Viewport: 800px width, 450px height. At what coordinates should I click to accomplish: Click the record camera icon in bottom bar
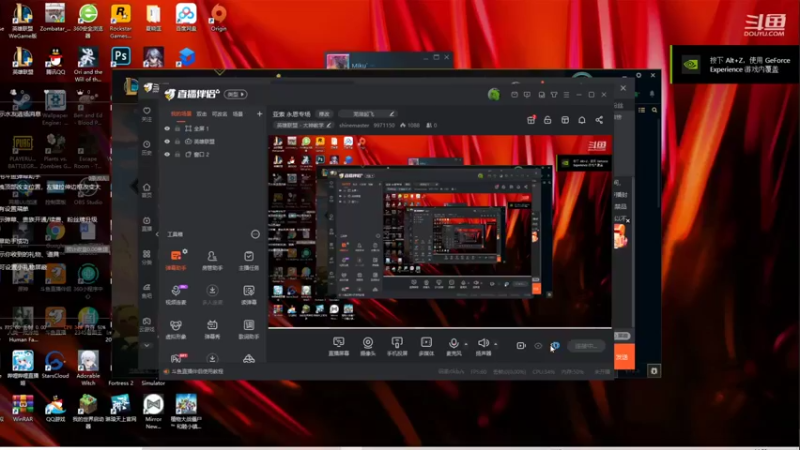(x=521, y=345)
